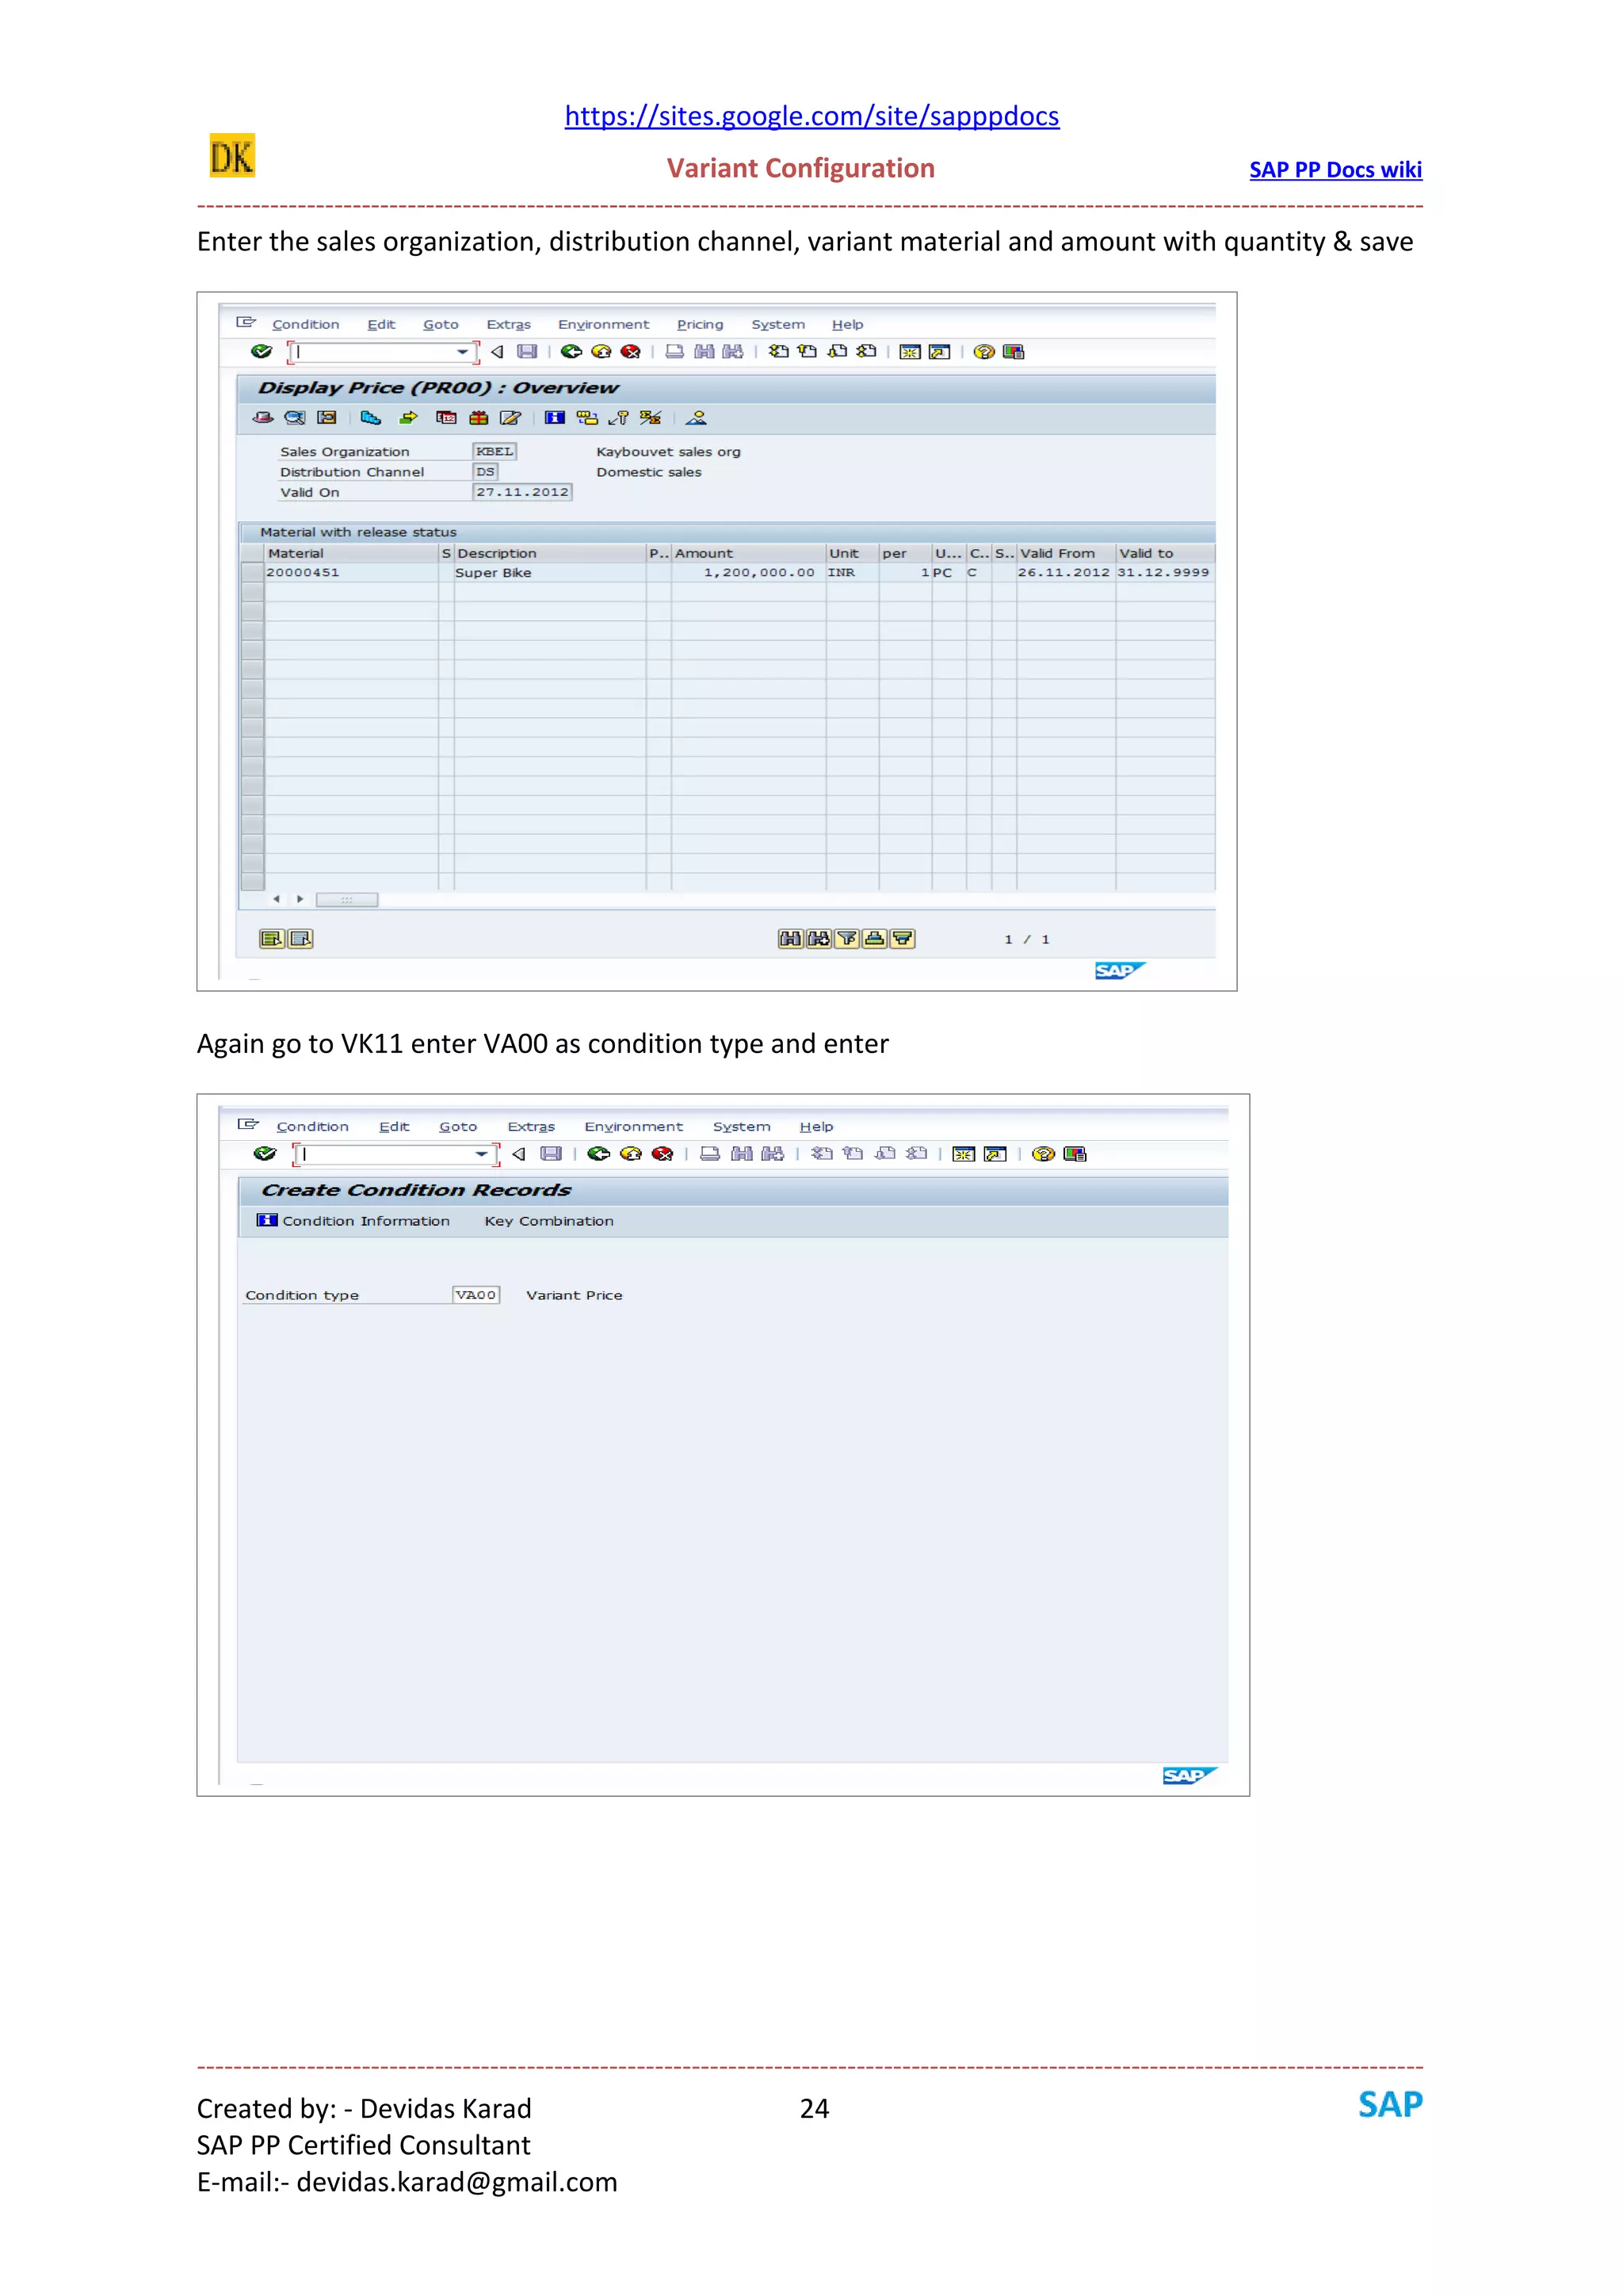Open the Pricing menu in Display Price window
Viewport: 1623px width, 2296px height.
pos(700,324)
